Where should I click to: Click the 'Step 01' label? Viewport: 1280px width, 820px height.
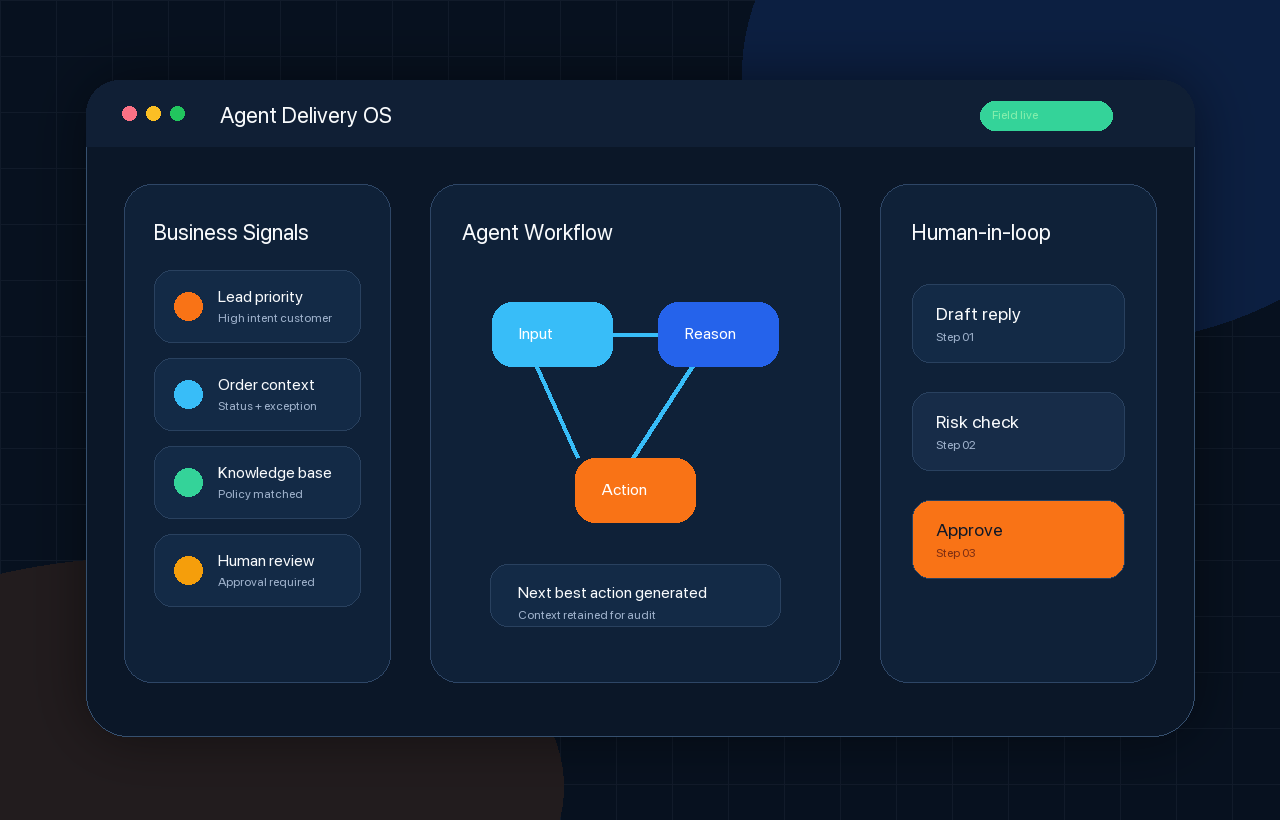click(955, 337)
